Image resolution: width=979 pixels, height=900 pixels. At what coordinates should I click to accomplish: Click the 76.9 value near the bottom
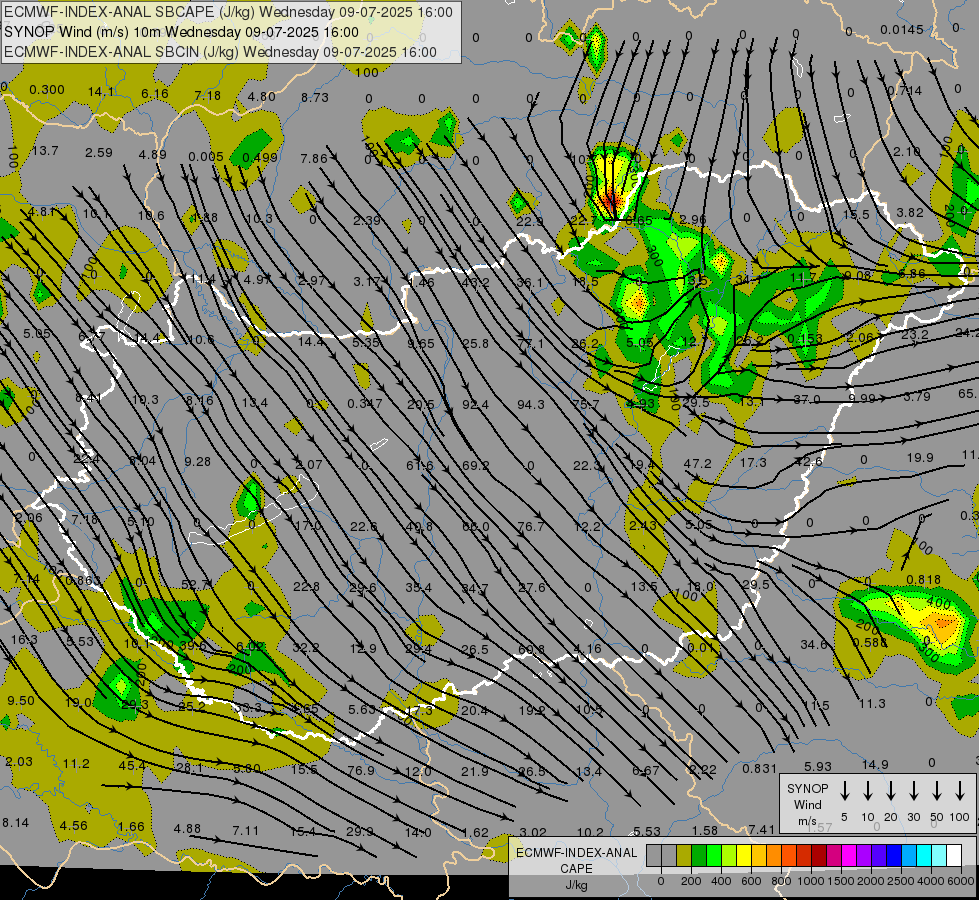point(361,770)
